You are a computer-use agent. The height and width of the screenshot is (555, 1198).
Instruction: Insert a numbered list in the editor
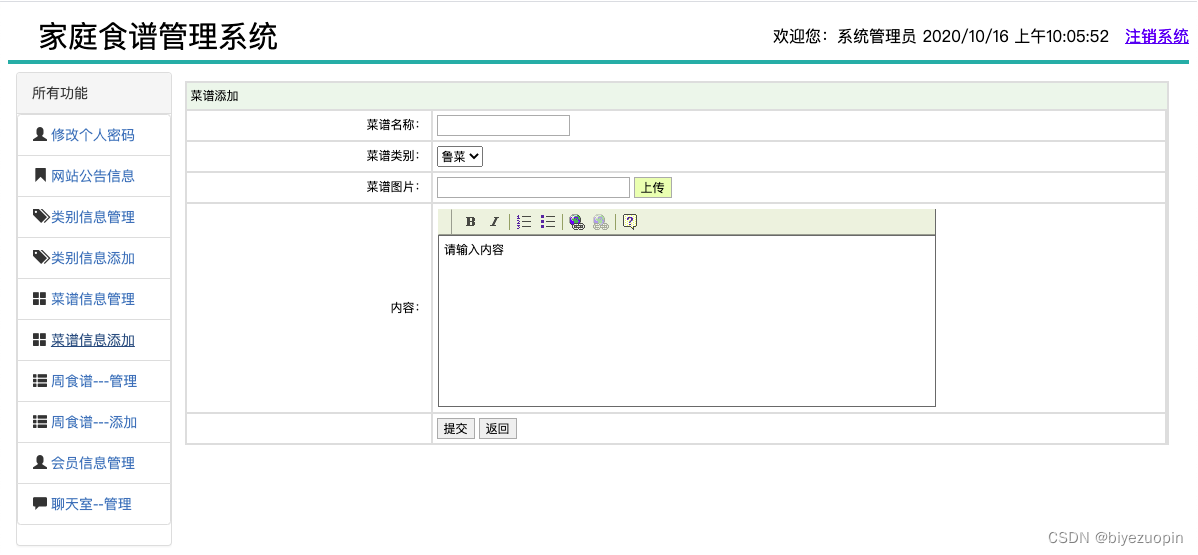(x=524, y=222)
